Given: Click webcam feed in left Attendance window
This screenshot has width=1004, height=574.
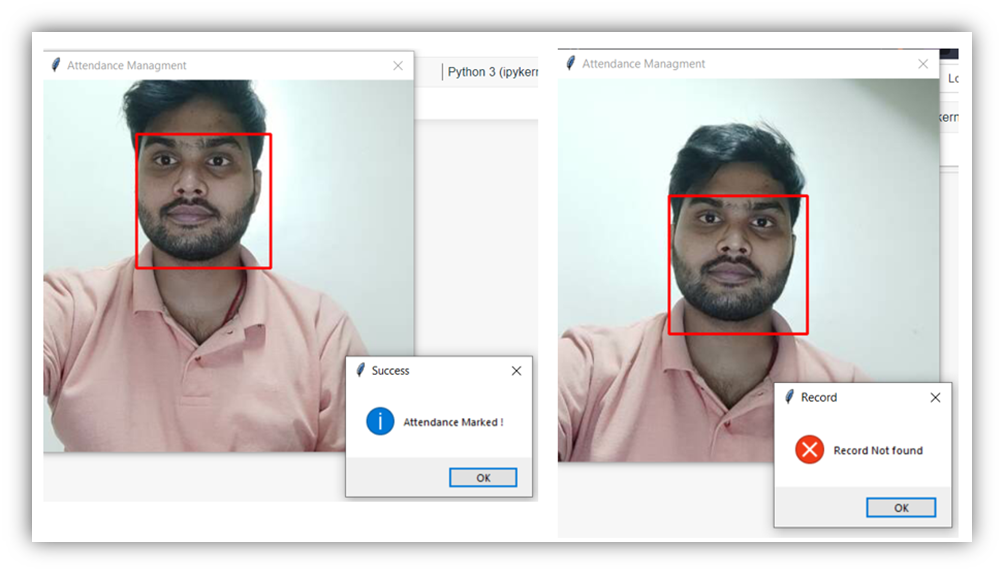Looking at the screenshot, I should click(229, 266).
